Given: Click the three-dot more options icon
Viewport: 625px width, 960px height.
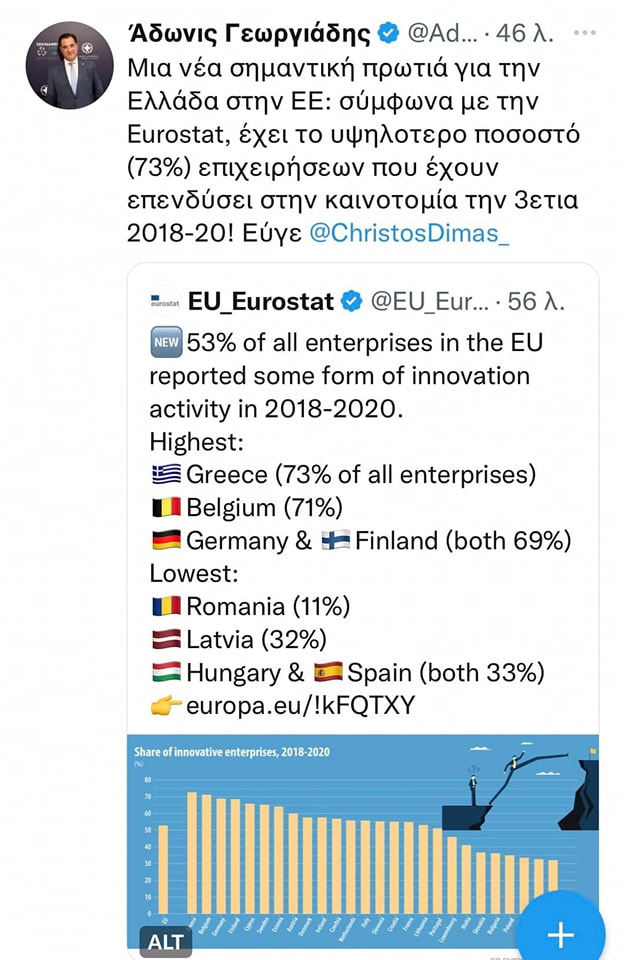Looking at the screenshot, I should tap(585, 33).
